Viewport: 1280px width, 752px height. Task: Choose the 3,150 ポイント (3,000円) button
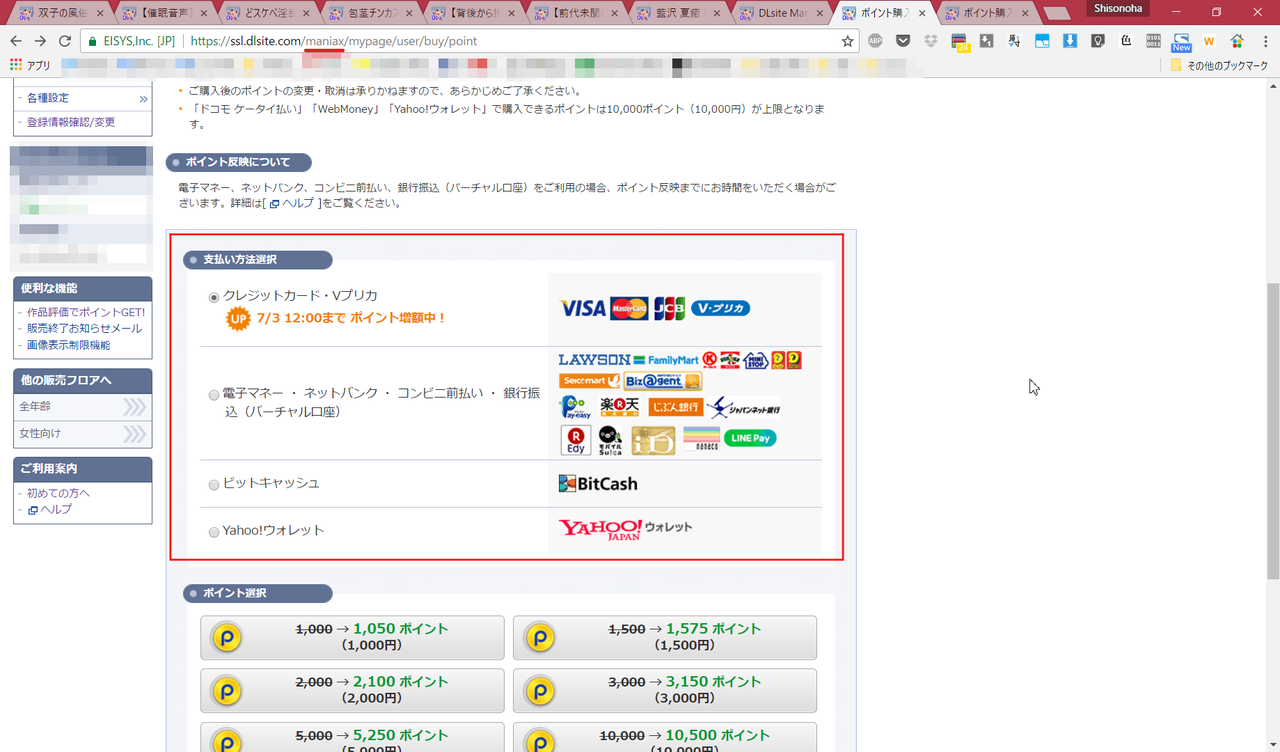coord(665,690)
